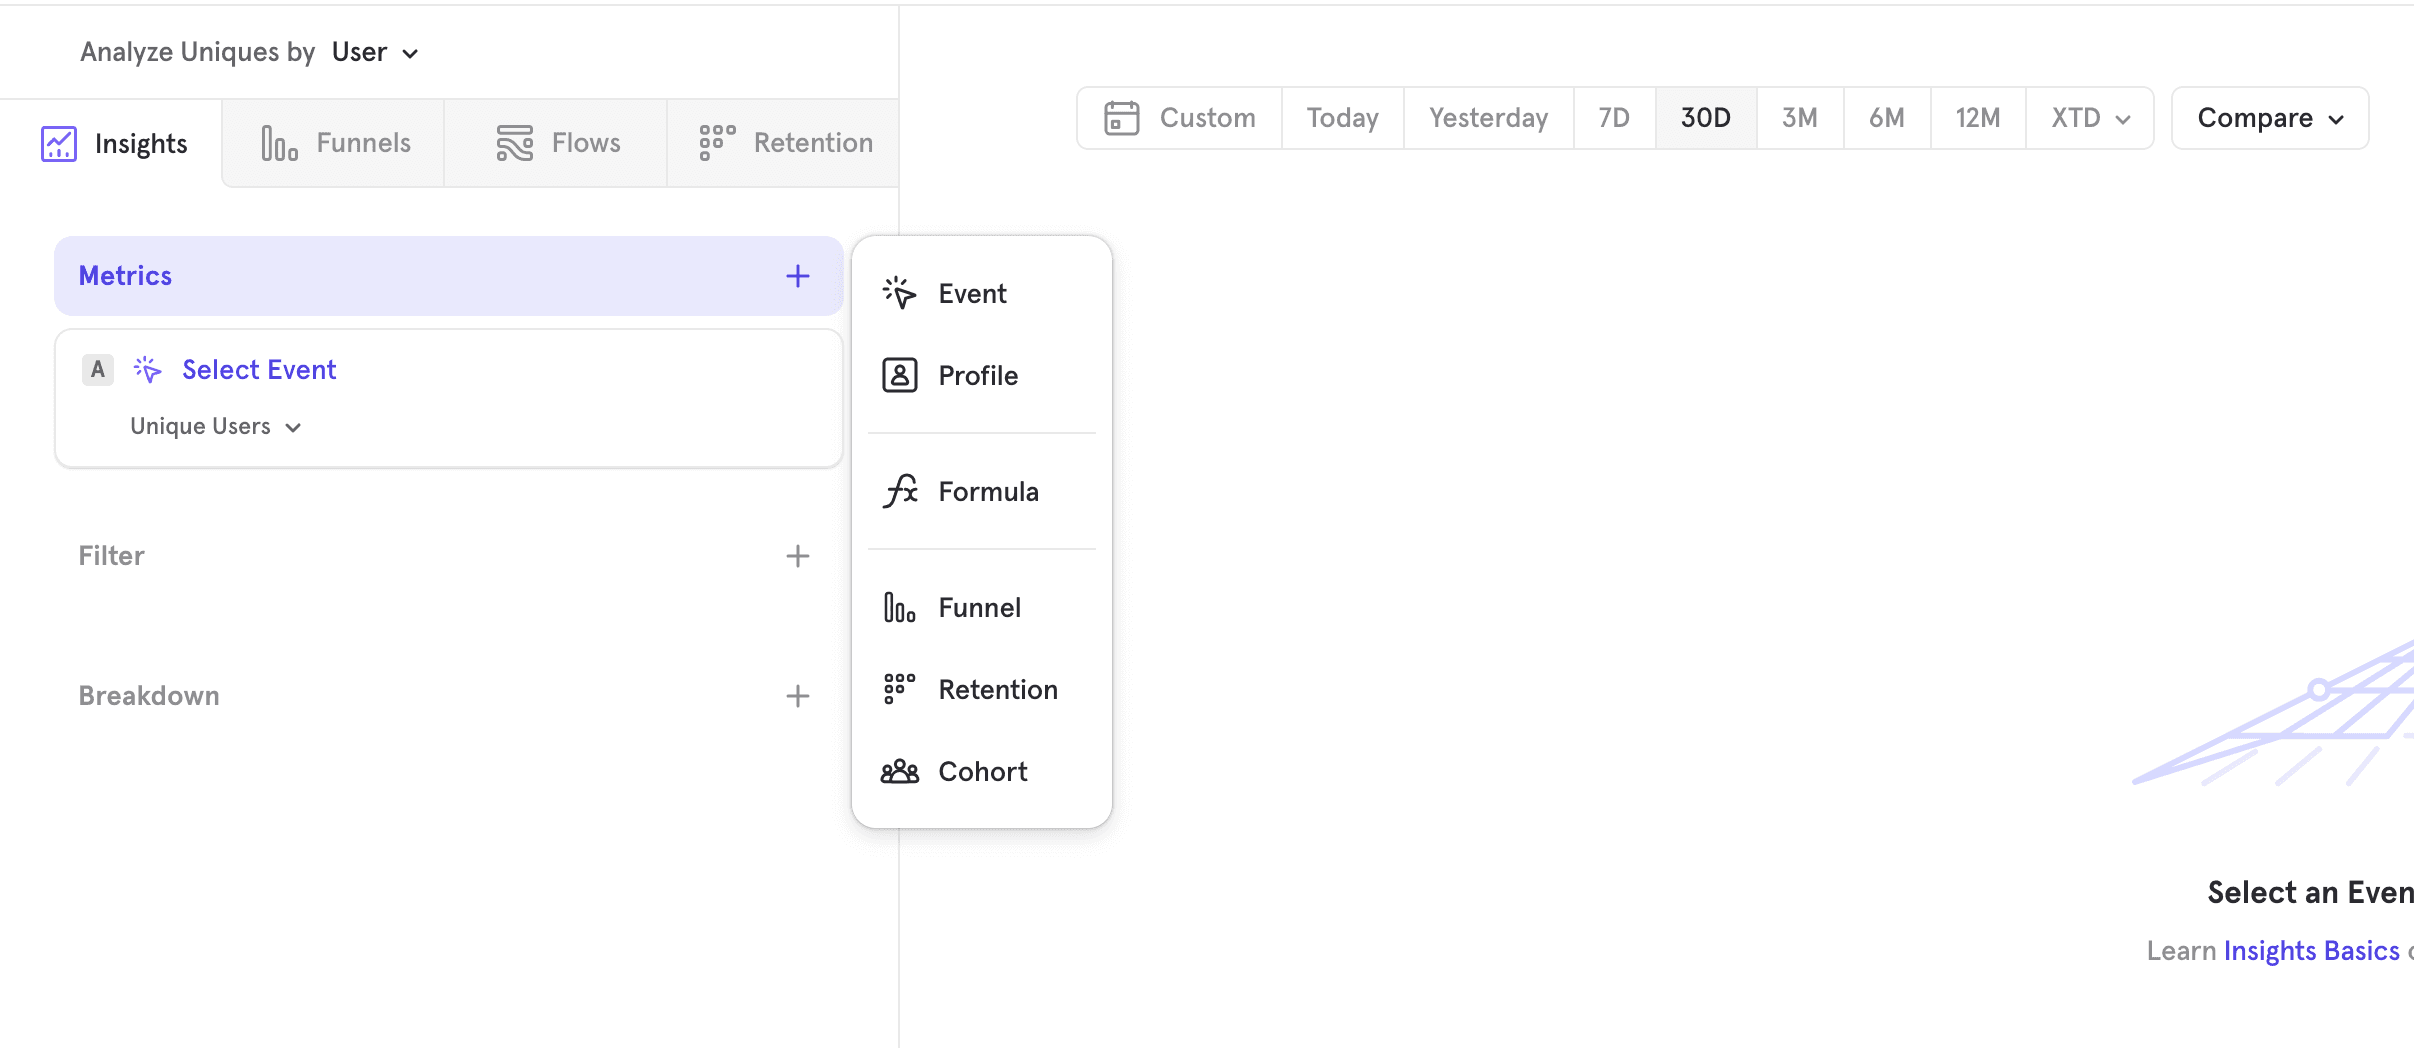This screenshot has height=1048, width=2414.
Task: Open the Analyze Uniques by User dropdown
Action: (374, 52)
